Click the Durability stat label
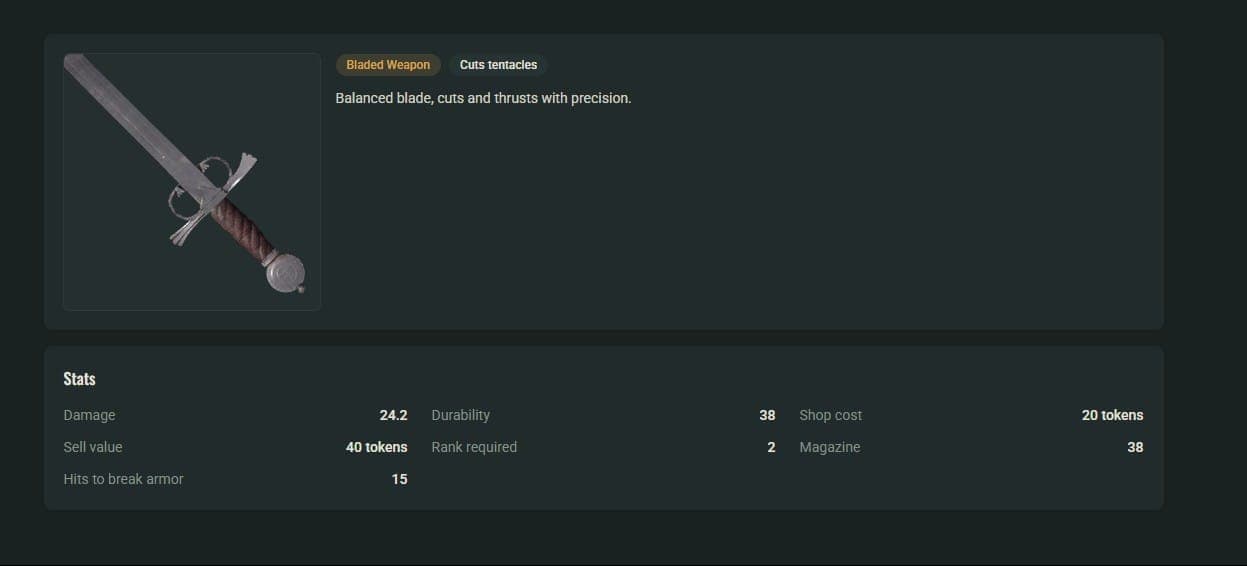1247x566 pixels. coord(460,415)
